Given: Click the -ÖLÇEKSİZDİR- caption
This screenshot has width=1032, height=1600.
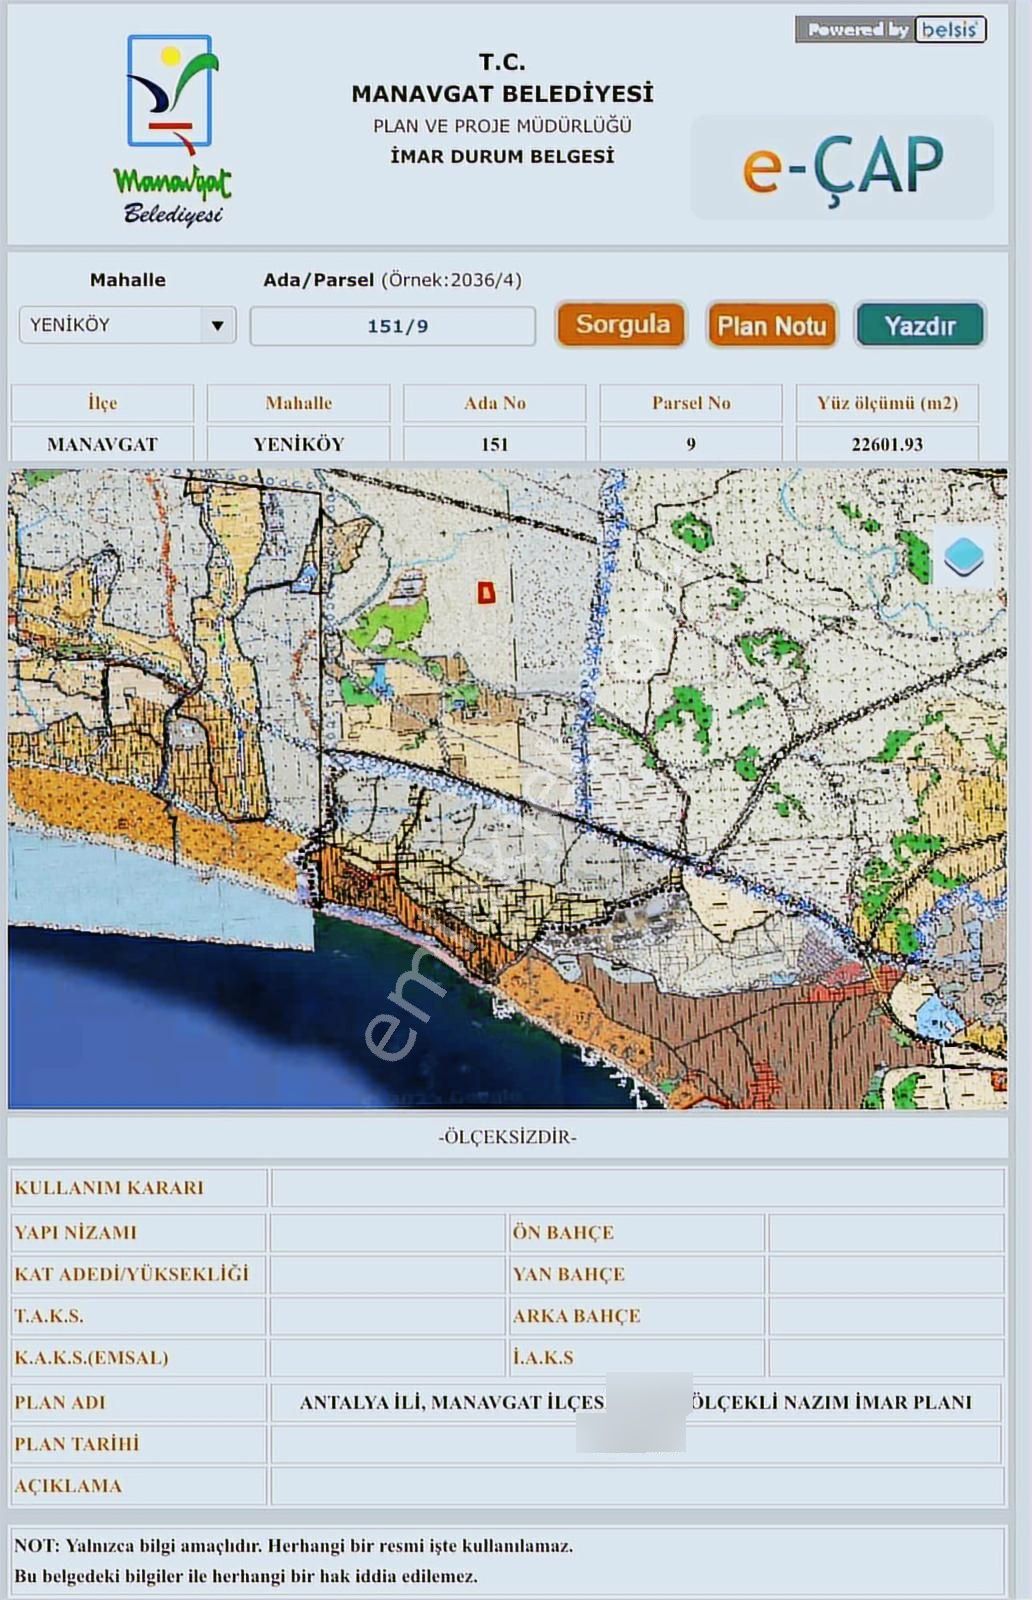Looking at the screenshot, I should 507,1137.
